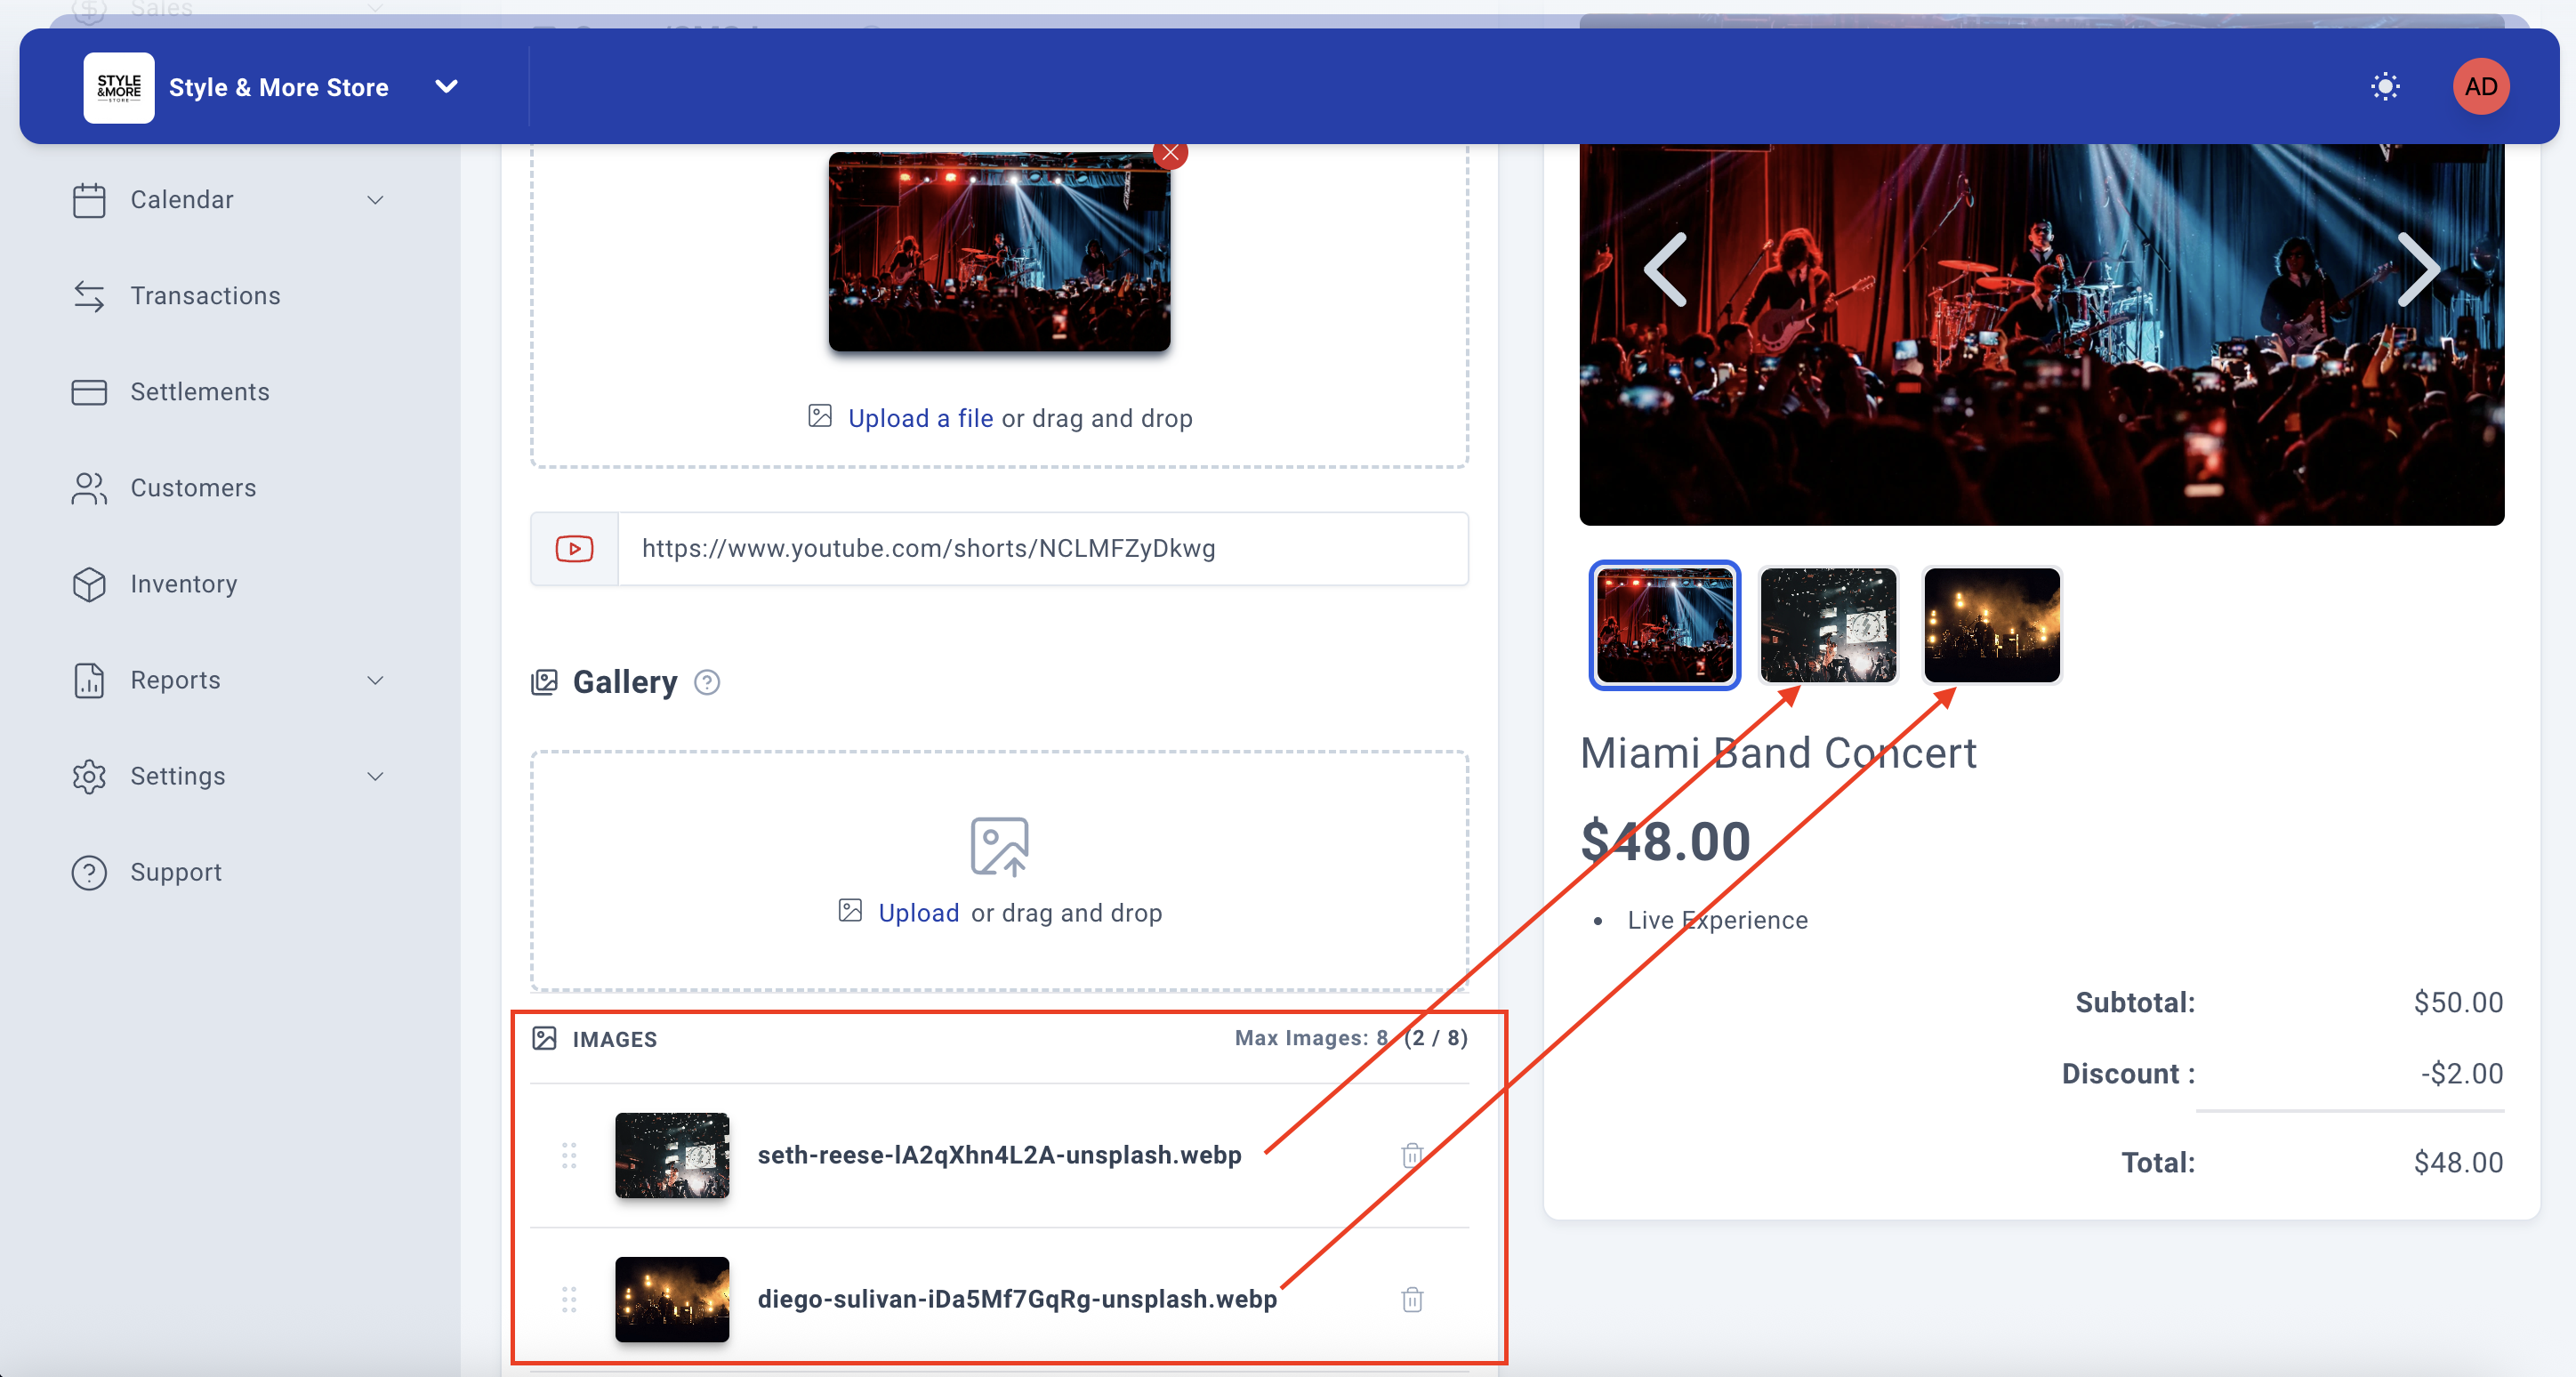
Task: Delete the seth-reese image with trash icon
Action: click(1412, 1155)
